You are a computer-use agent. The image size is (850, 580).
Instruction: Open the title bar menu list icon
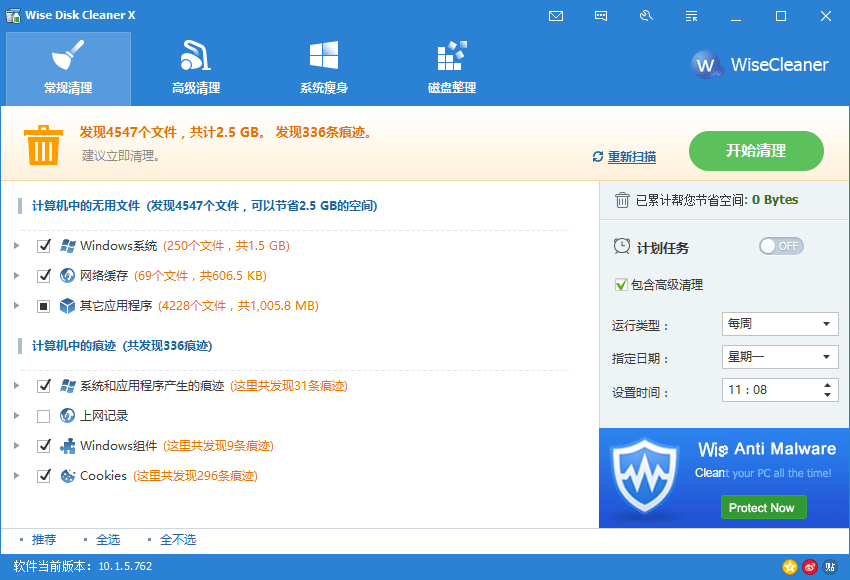(x=691, y=16)
